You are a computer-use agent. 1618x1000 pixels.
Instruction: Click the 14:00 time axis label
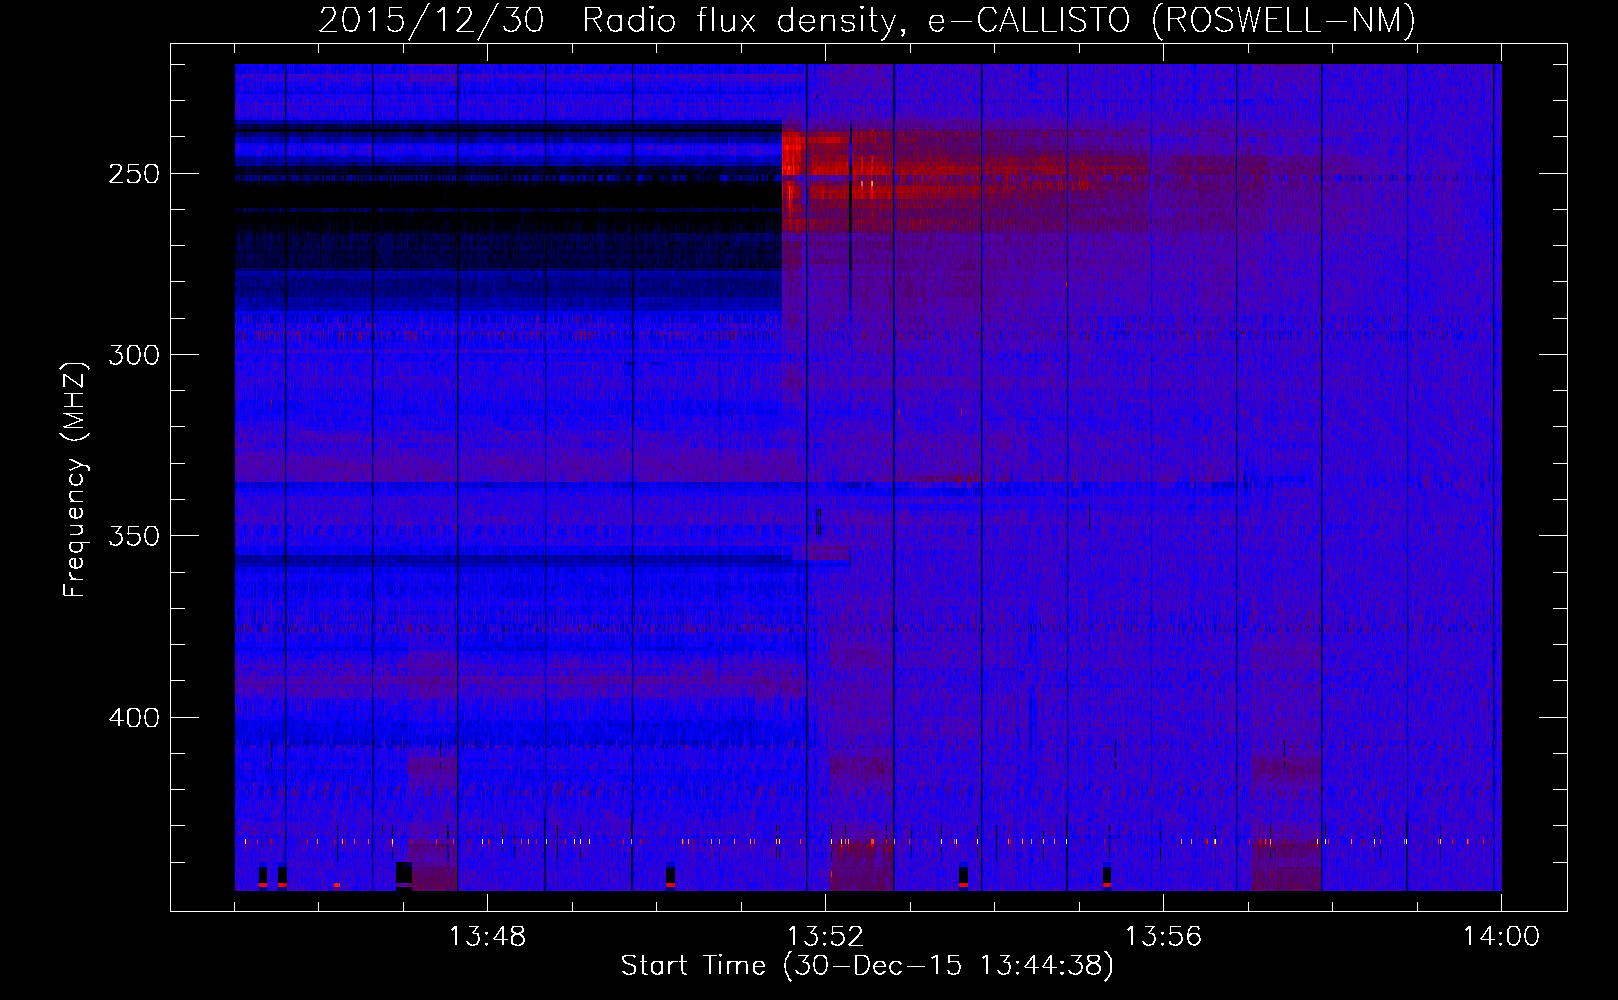[1500, 937]
